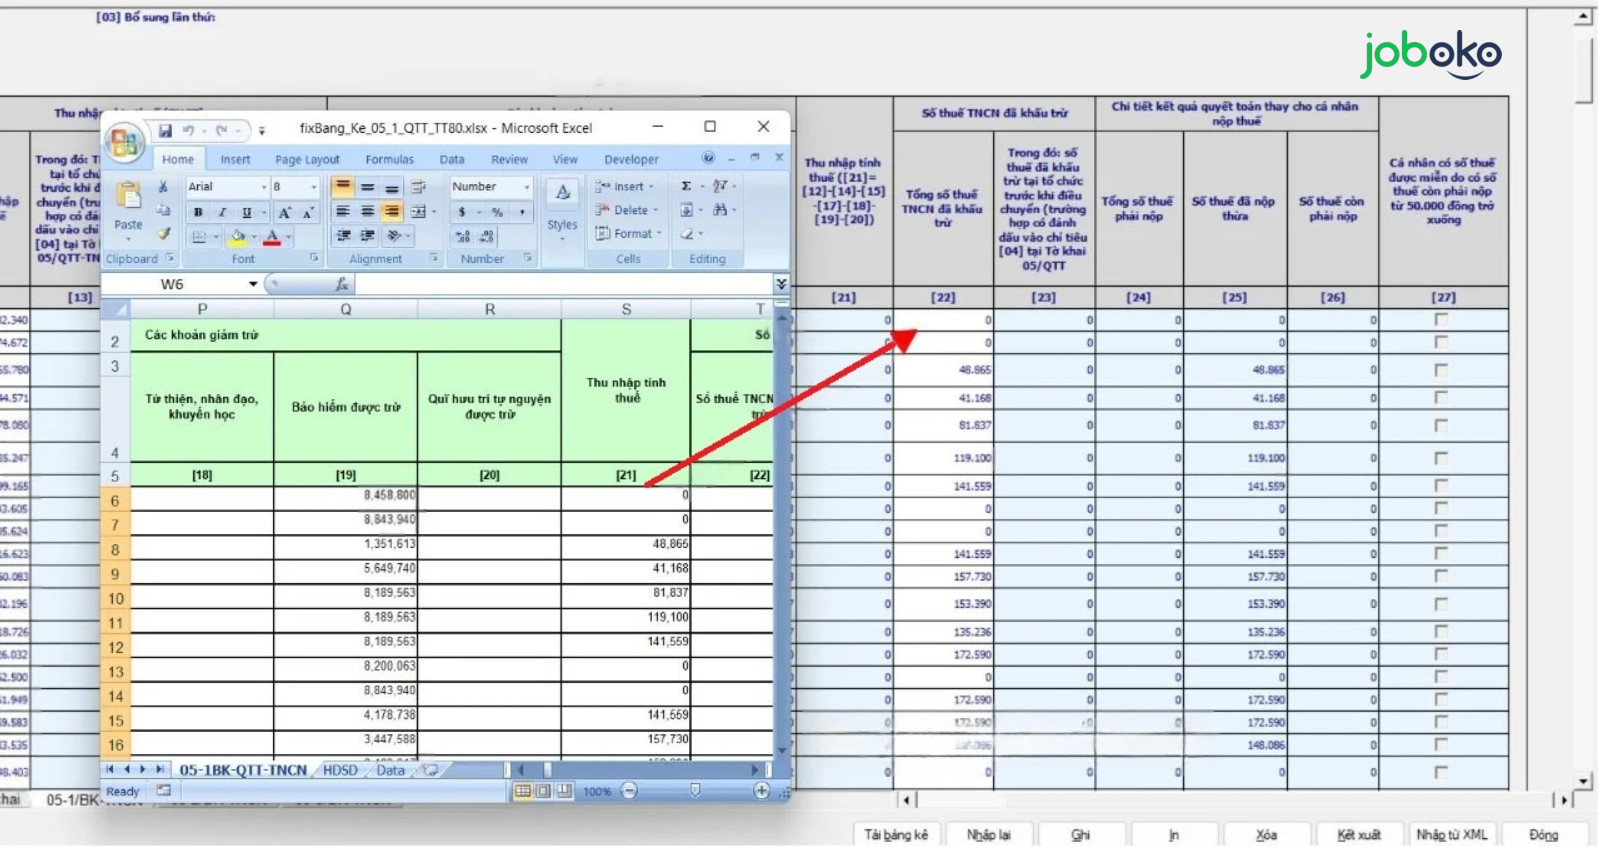
Task: Save the workbook from Quick Access Toolbar
Action: click(x=165, y=130)
